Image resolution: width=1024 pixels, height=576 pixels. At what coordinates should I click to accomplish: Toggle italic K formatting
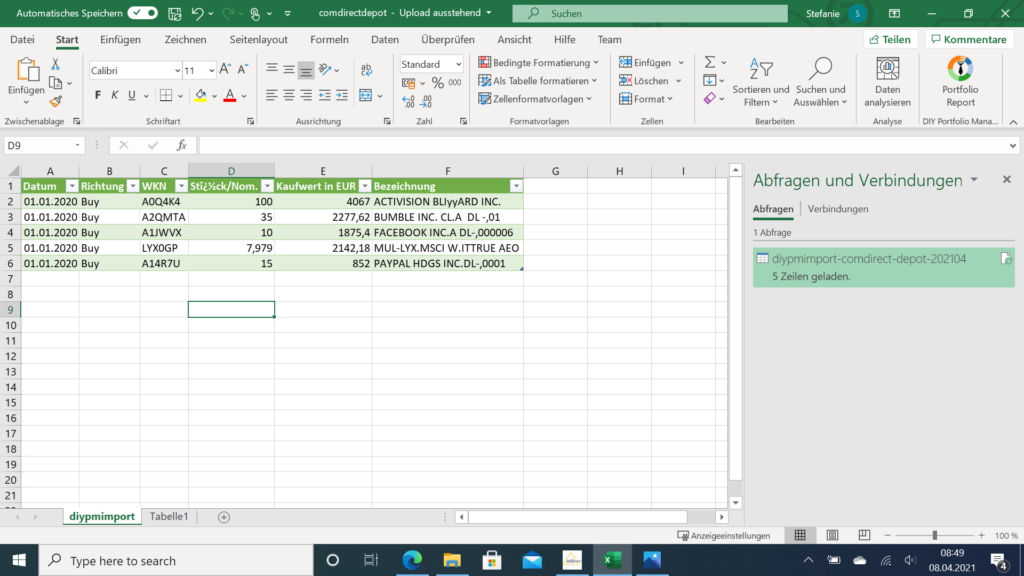(114, 95)
